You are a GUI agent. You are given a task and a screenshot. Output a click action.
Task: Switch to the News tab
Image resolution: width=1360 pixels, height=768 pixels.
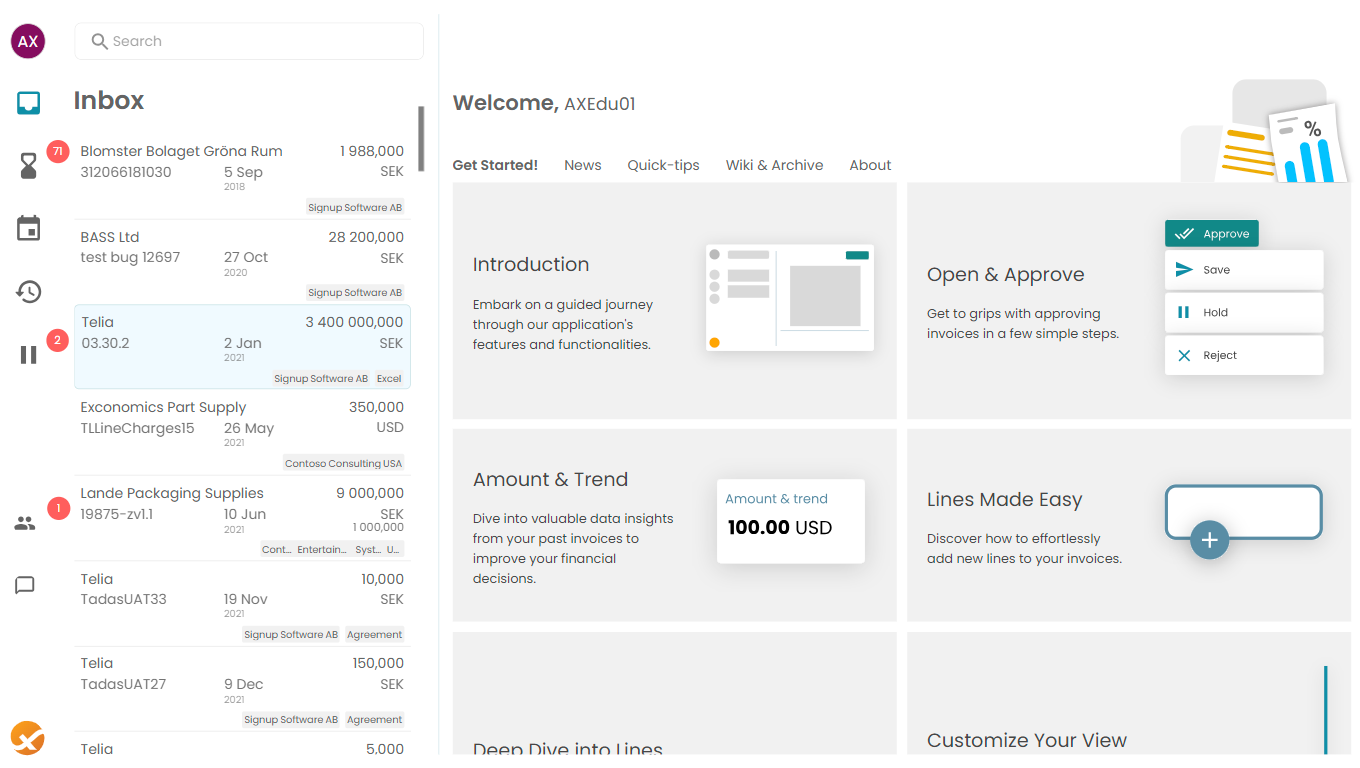tap(583, 165)
